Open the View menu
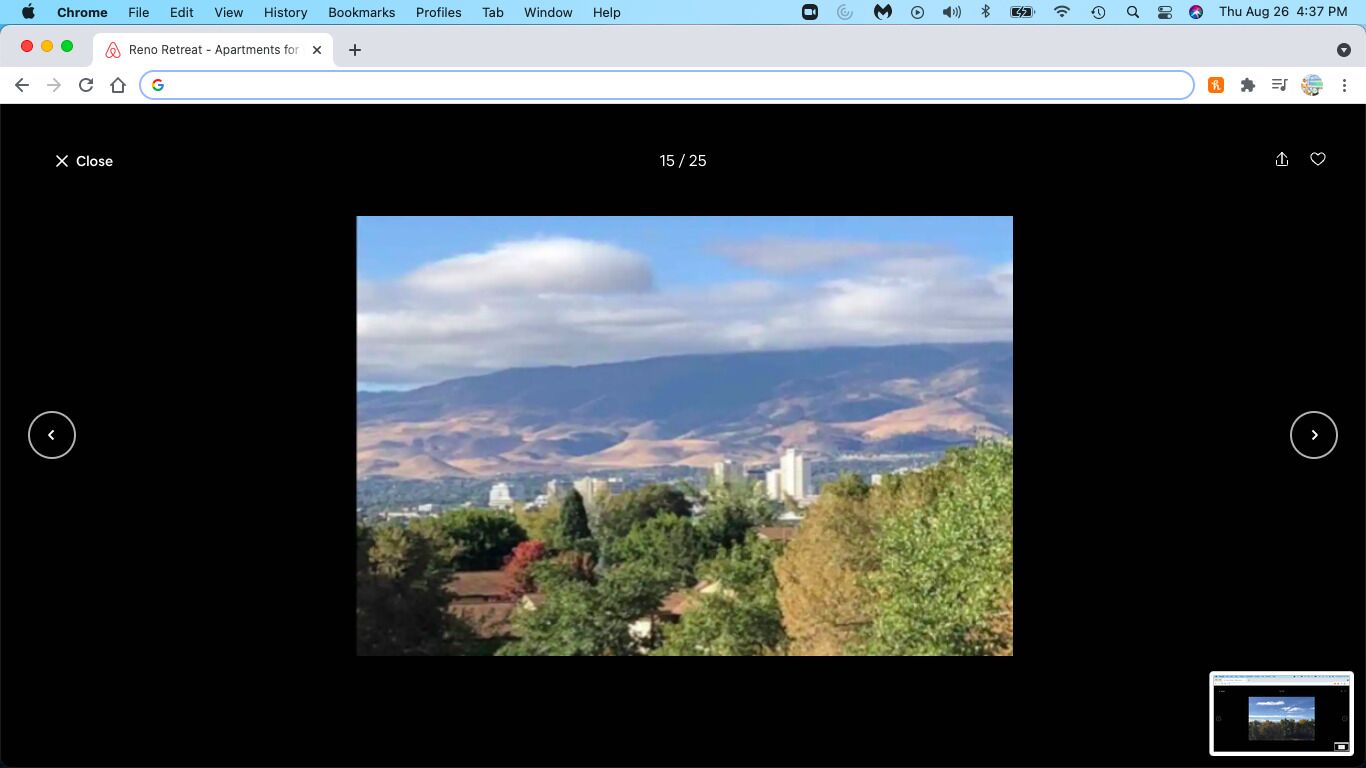The width and height of the screenshot is (1366, 768). 229,12
